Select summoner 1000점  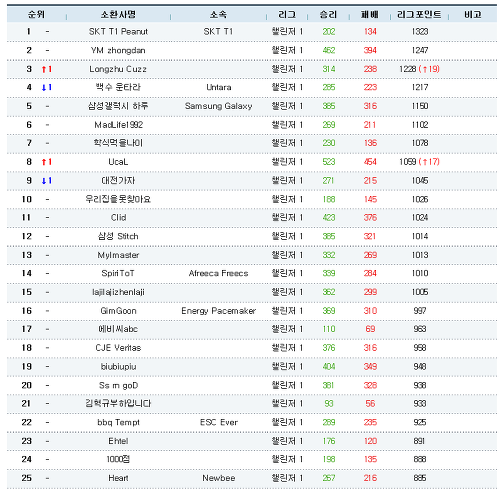point(118,459)
